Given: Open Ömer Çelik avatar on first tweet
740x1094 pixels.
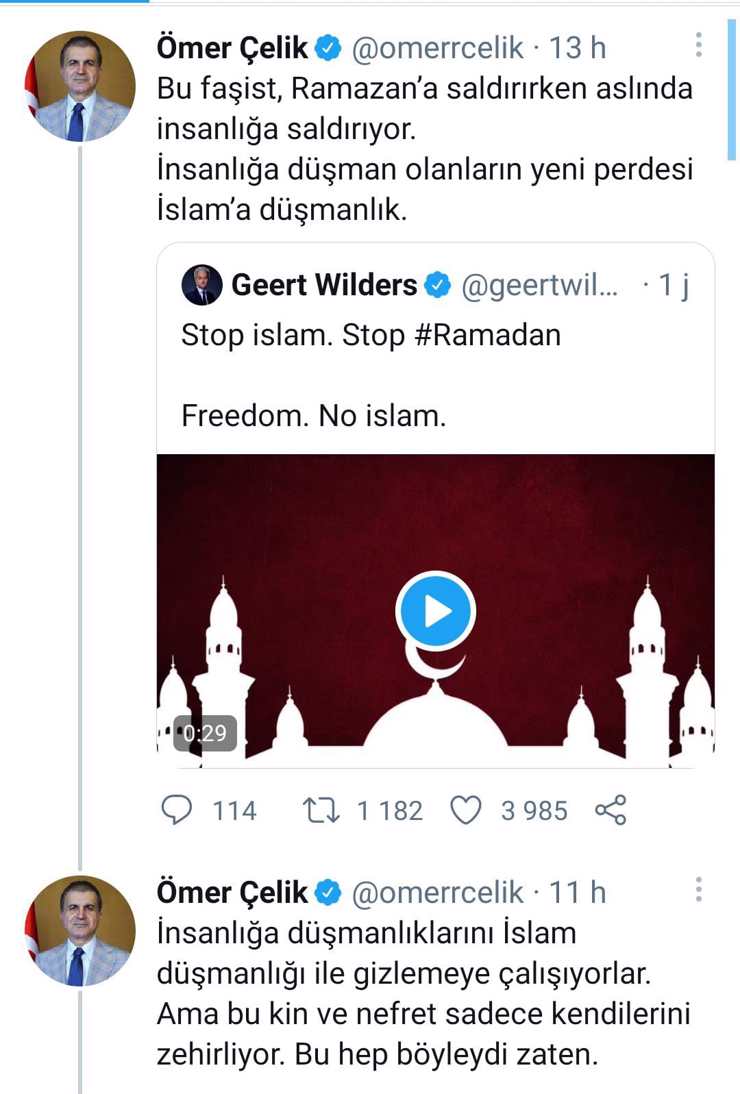Looking at the screenshot, I should (80, 87).
